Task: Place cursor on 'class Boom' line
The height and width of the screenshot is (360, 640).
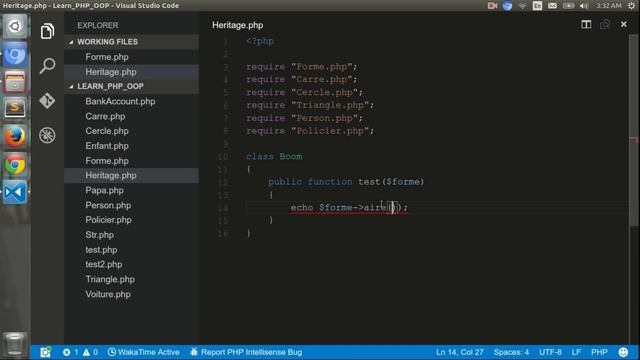Action: 274,156
